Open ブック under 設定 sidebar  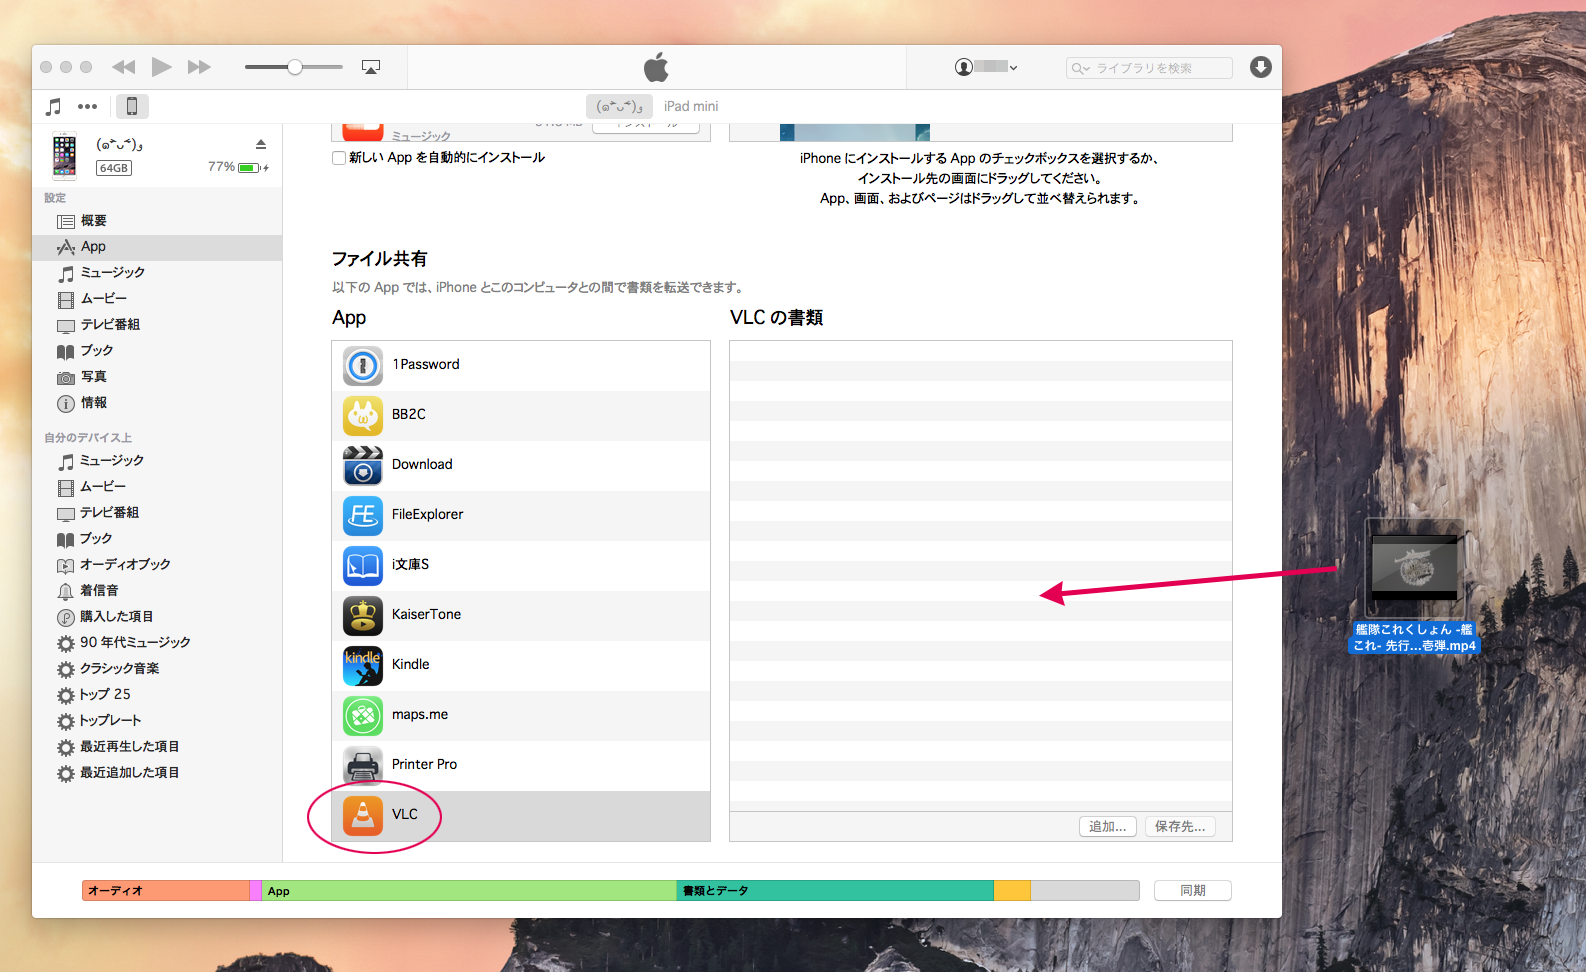click(x=157, y=351)
